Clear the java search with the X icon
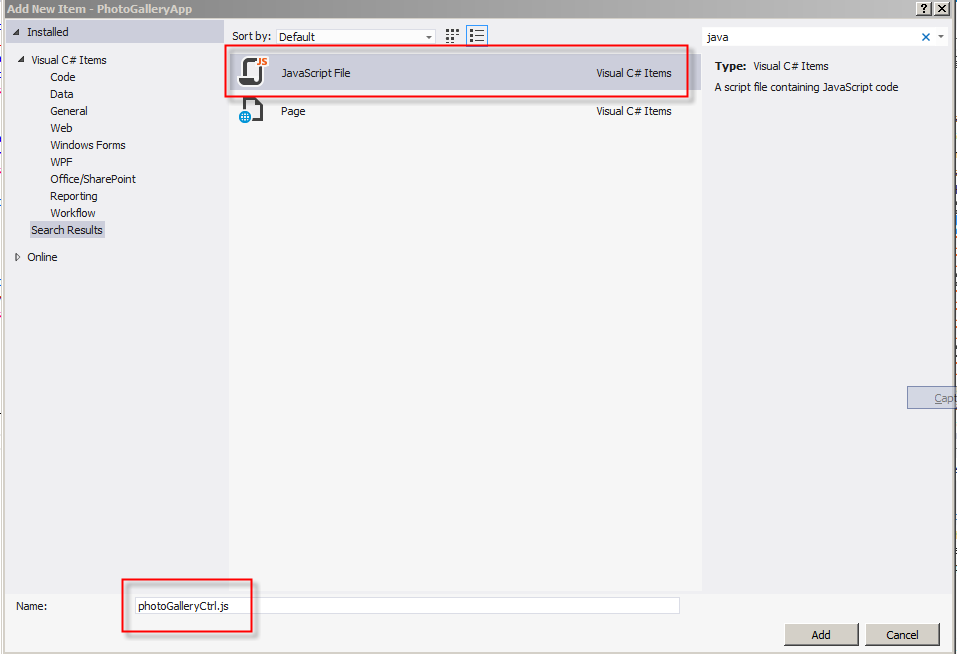Screen dimensions: 957x654 point(927,36)
